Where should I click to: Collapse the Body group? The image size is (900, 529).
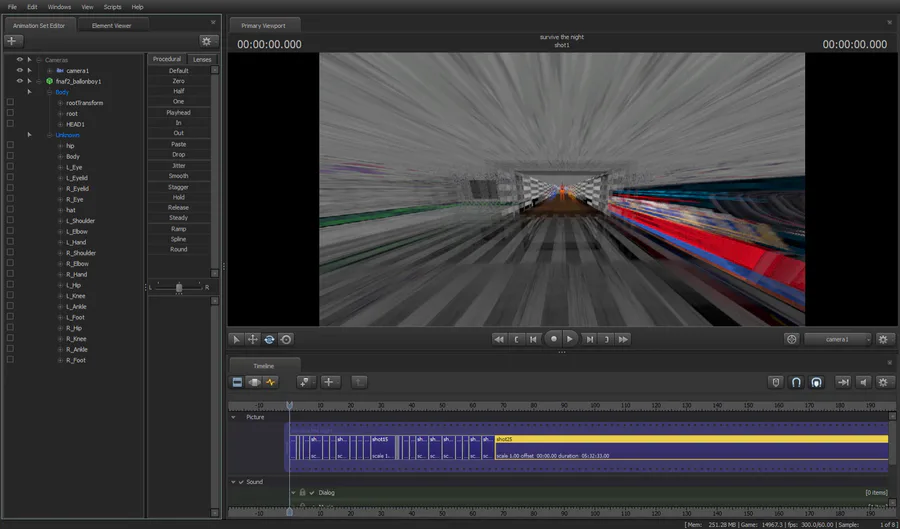(49, 92)
